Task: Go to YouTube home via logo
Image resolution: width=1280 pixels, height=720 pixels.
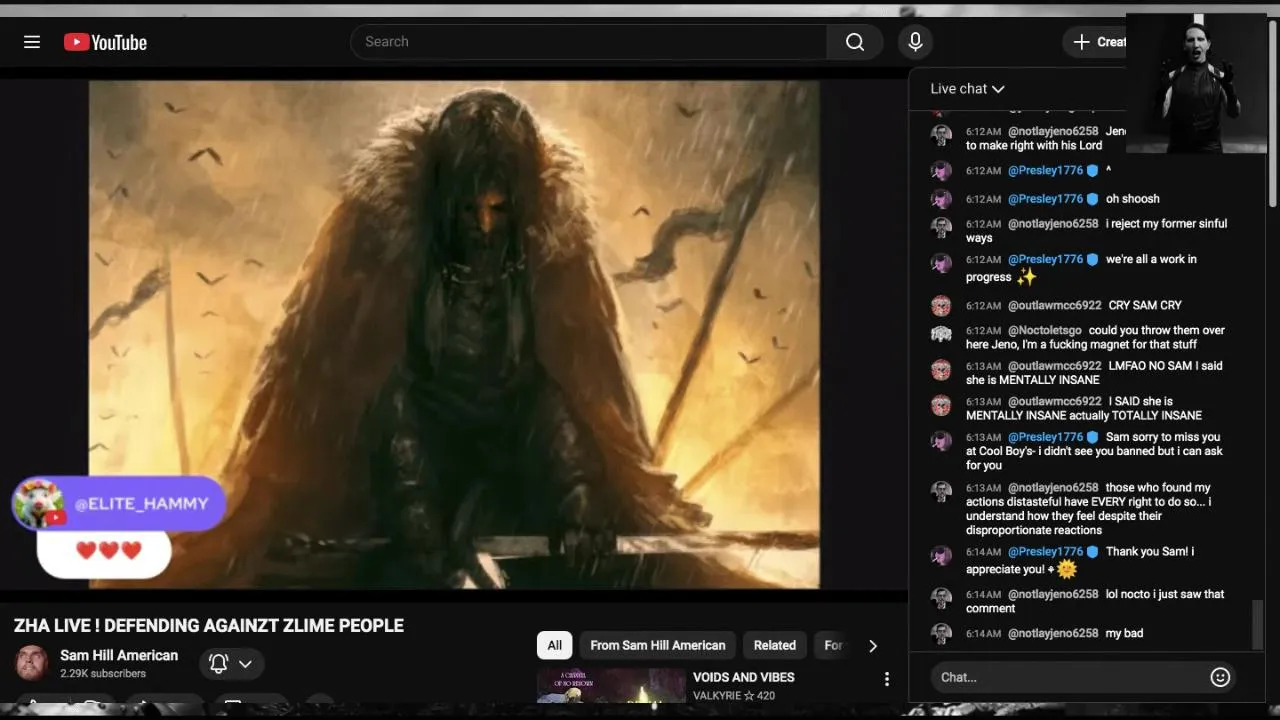Action: click(105, 42)
